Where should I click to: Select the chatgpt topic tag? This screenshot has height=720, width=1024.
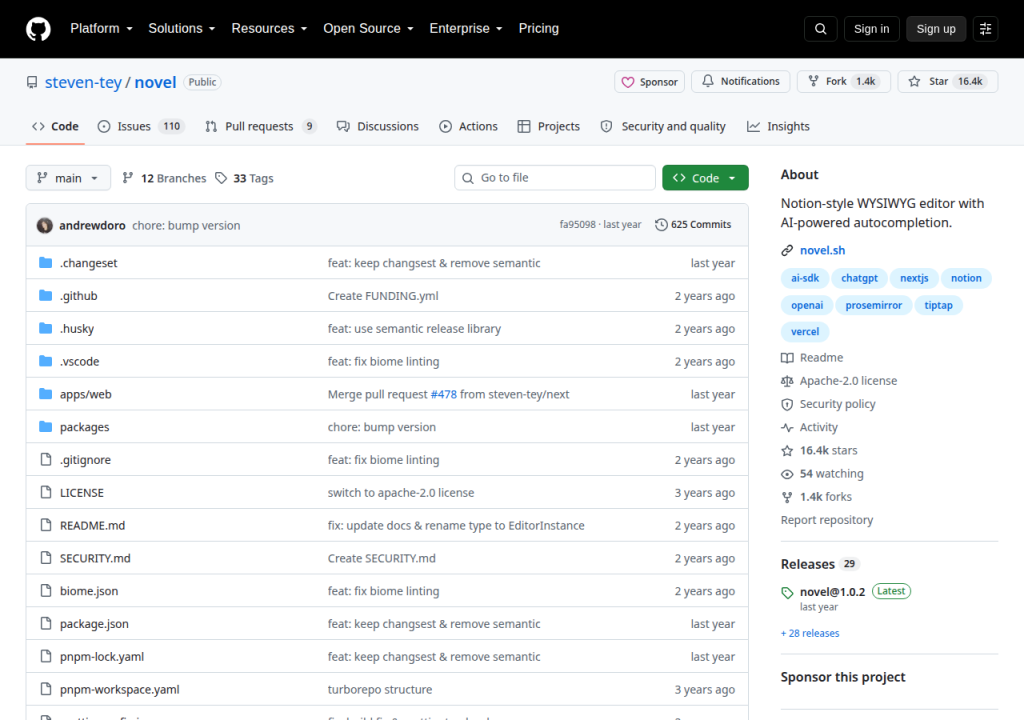coord(859,278)
